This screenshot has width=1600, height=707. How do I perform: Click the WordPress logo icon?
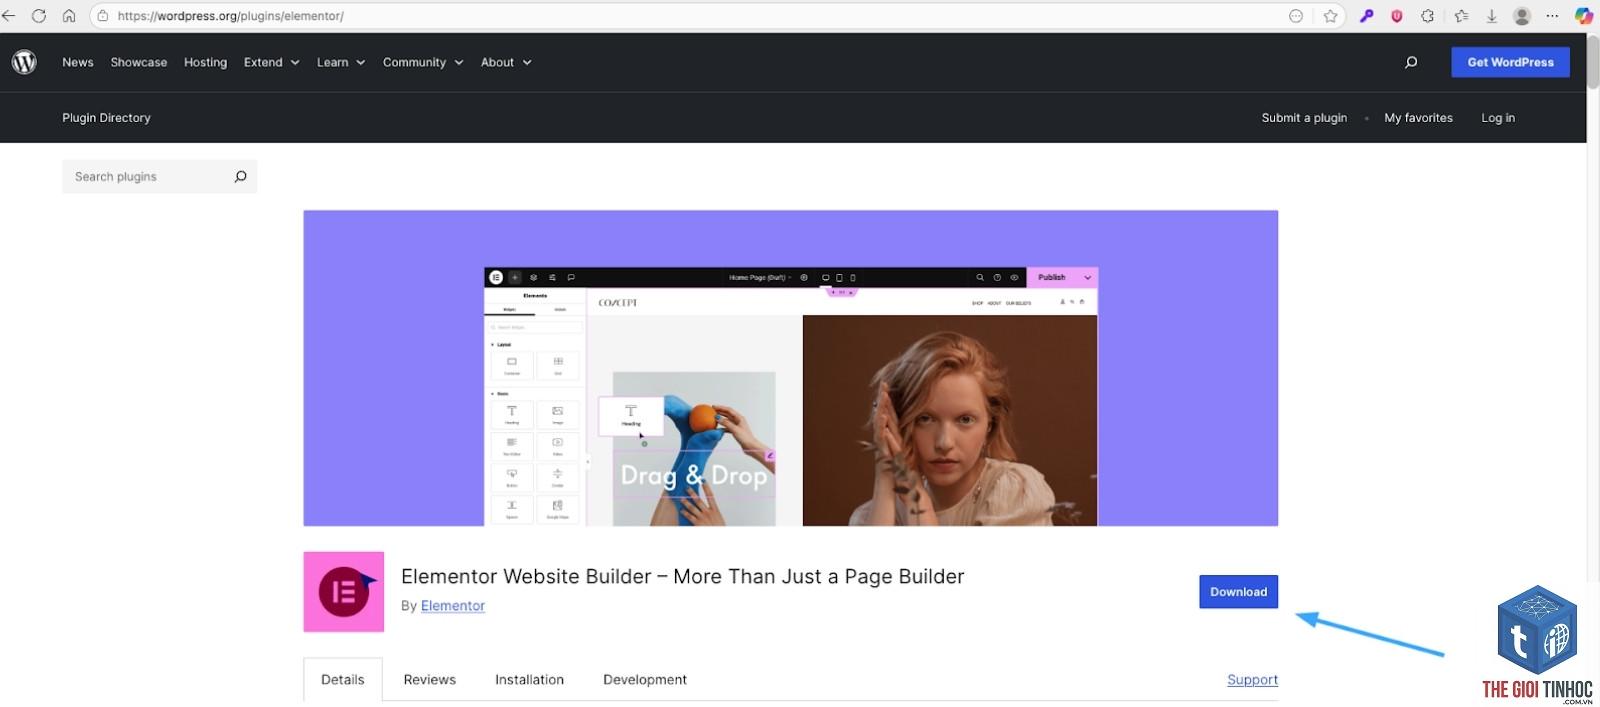click(24, 62)
